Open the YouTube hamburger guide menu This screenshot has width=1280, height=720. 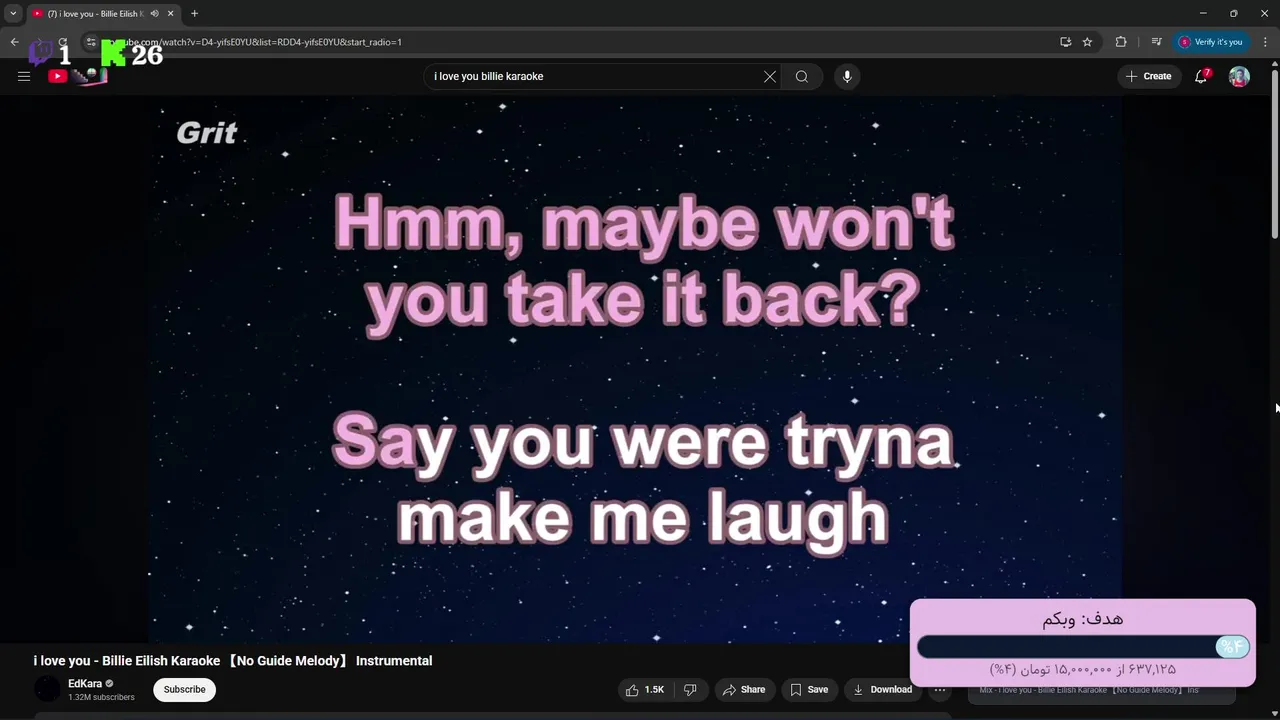tap(24, 76)
